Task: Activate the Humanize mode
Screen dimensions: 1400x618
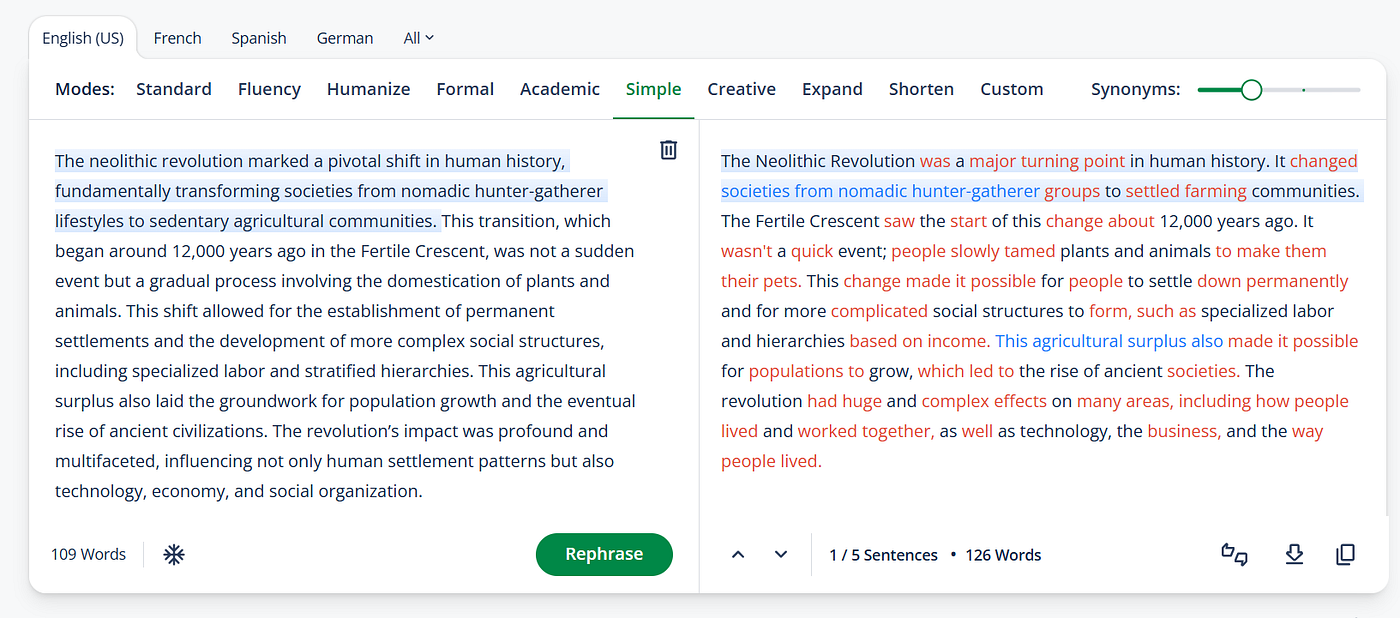Action: click(x=368, y=89)
